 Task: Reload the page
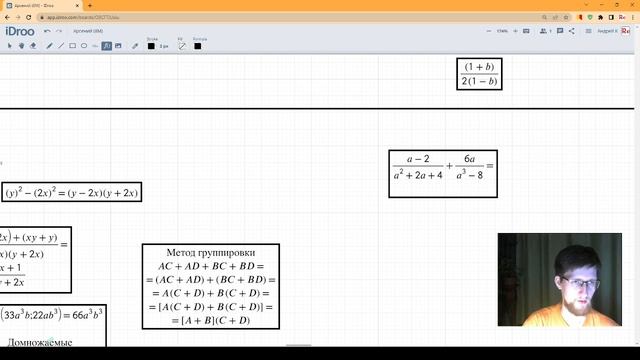29,17
